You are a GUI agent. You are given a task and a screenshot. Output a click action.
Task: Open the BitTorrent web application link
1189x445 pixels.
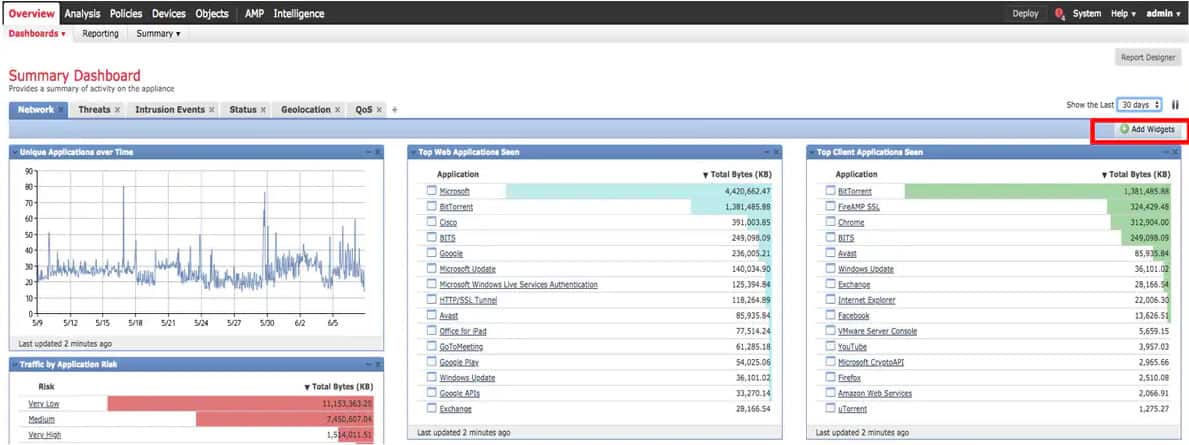coord(456,207)
